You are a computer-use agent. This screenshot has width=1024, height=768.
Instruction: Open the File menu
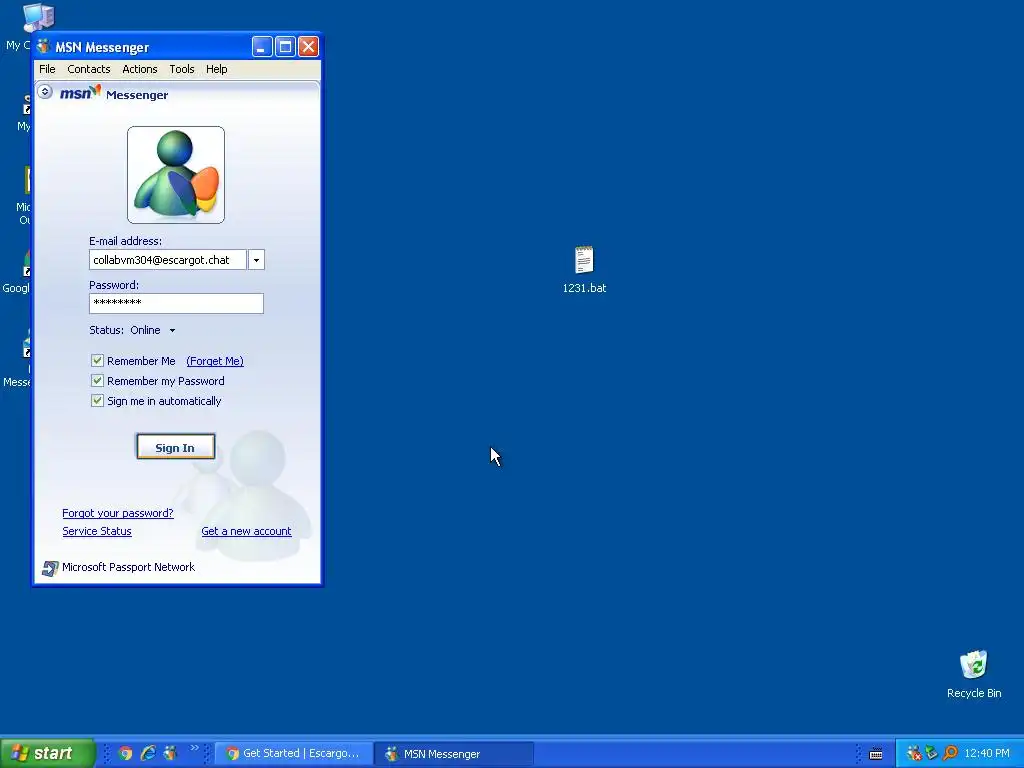point(47,69)
